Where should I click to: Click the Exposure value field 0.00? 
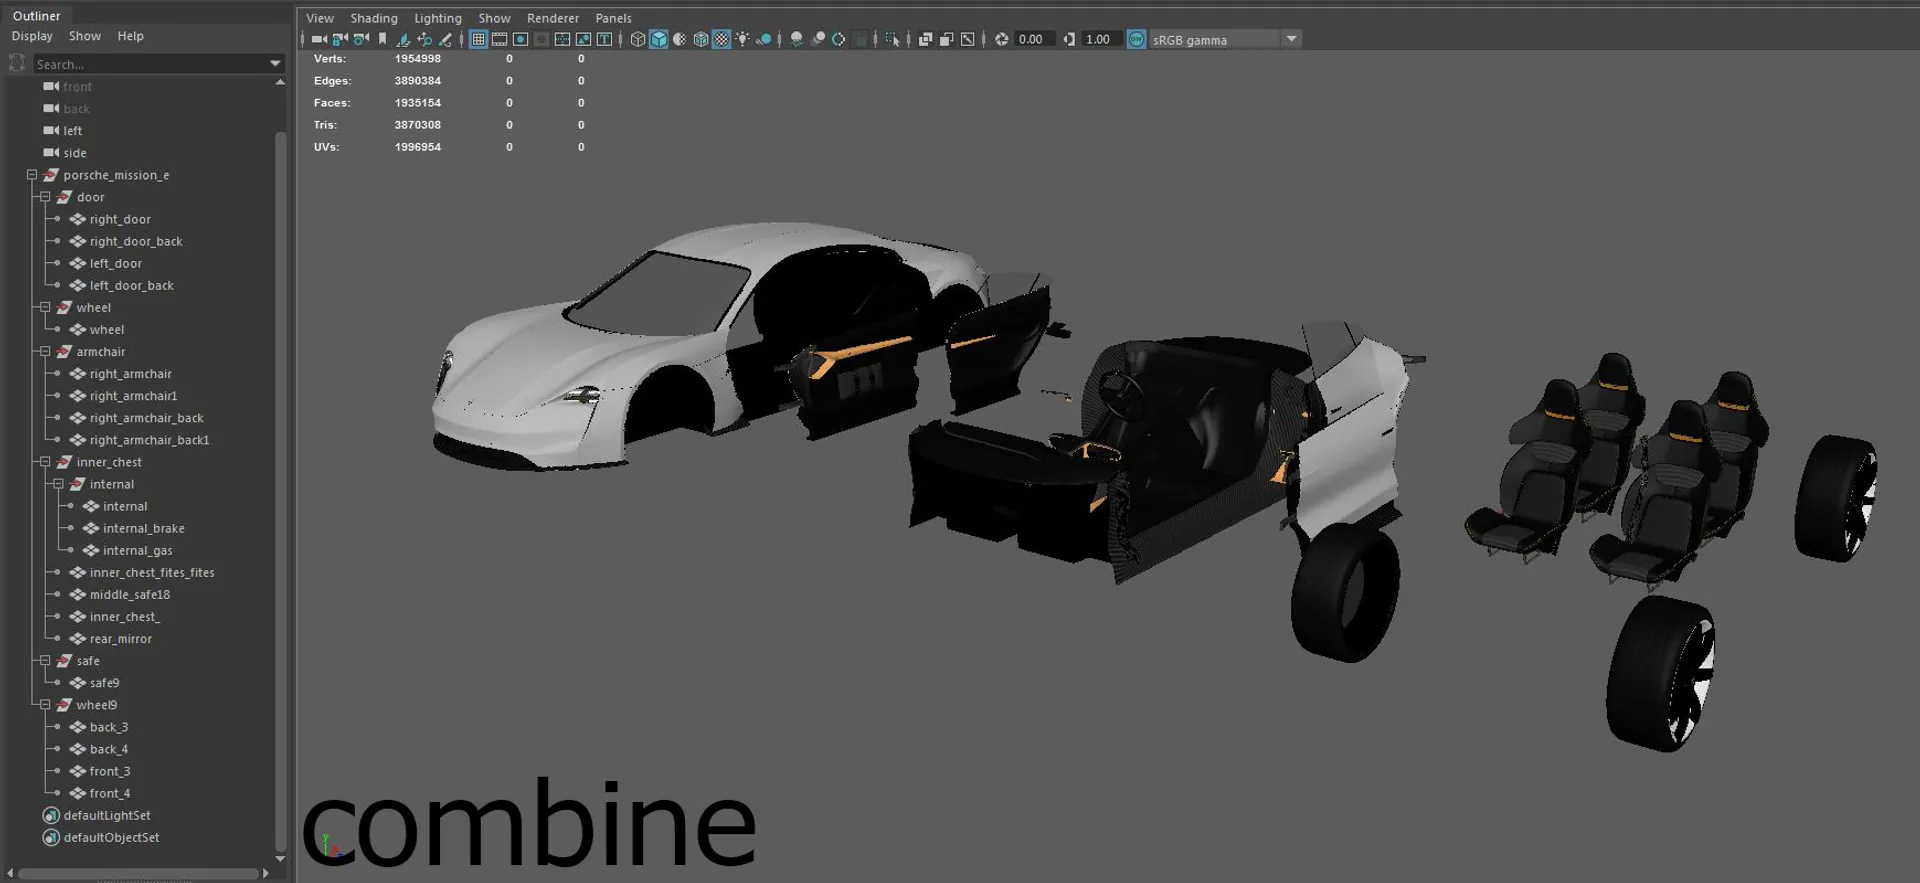(1035, 39)
